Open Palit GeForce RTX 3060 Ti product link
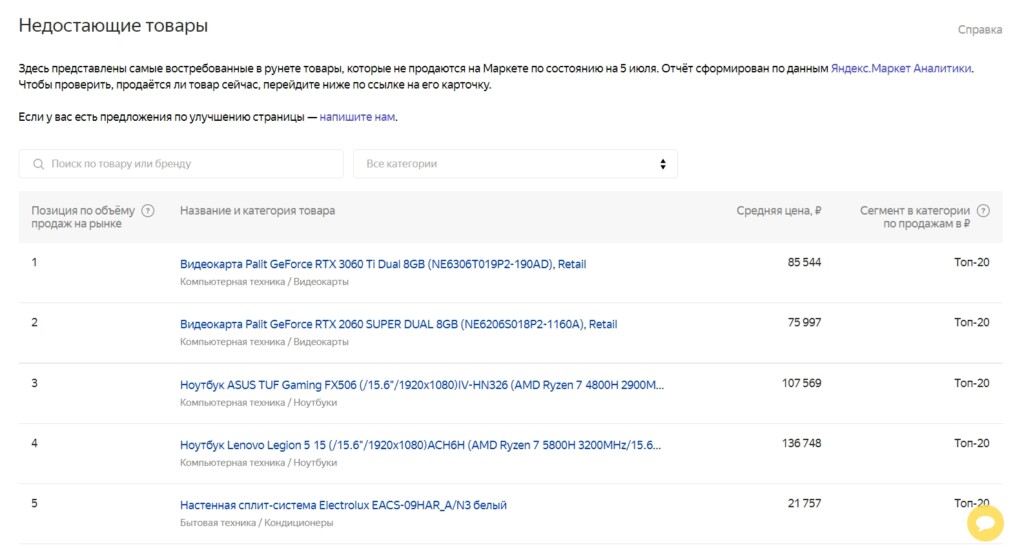This screenshot has height=548, width=1024. click(382, 265)
